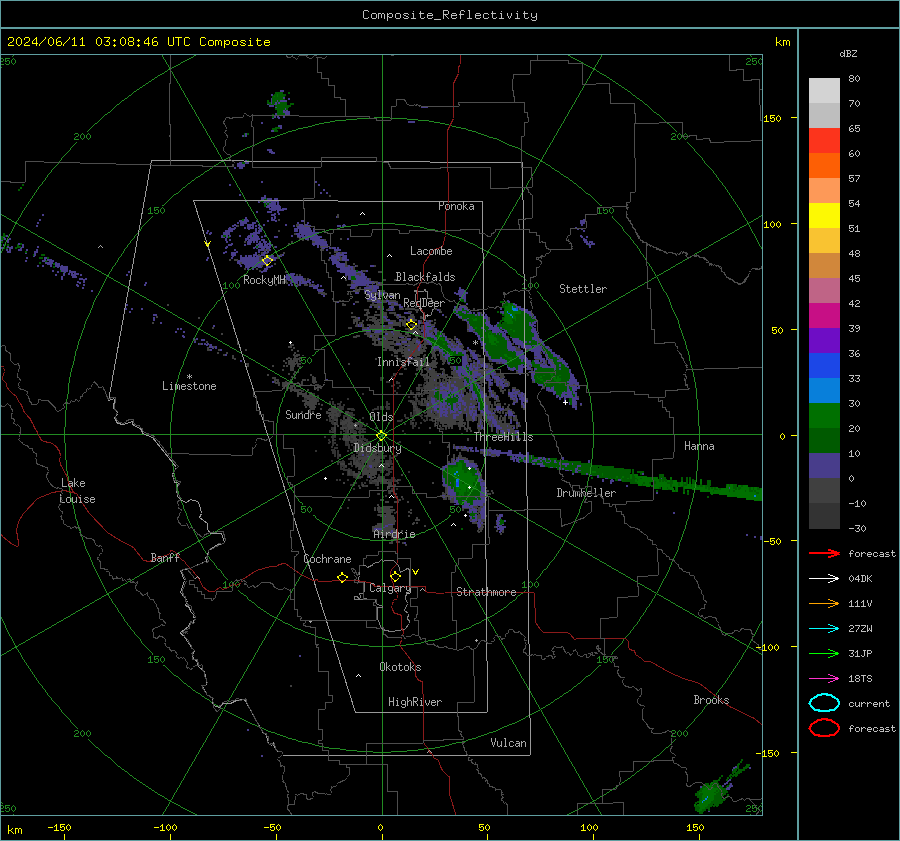Click the Brooks town label

pyautogui.click(x=711, y=700)
